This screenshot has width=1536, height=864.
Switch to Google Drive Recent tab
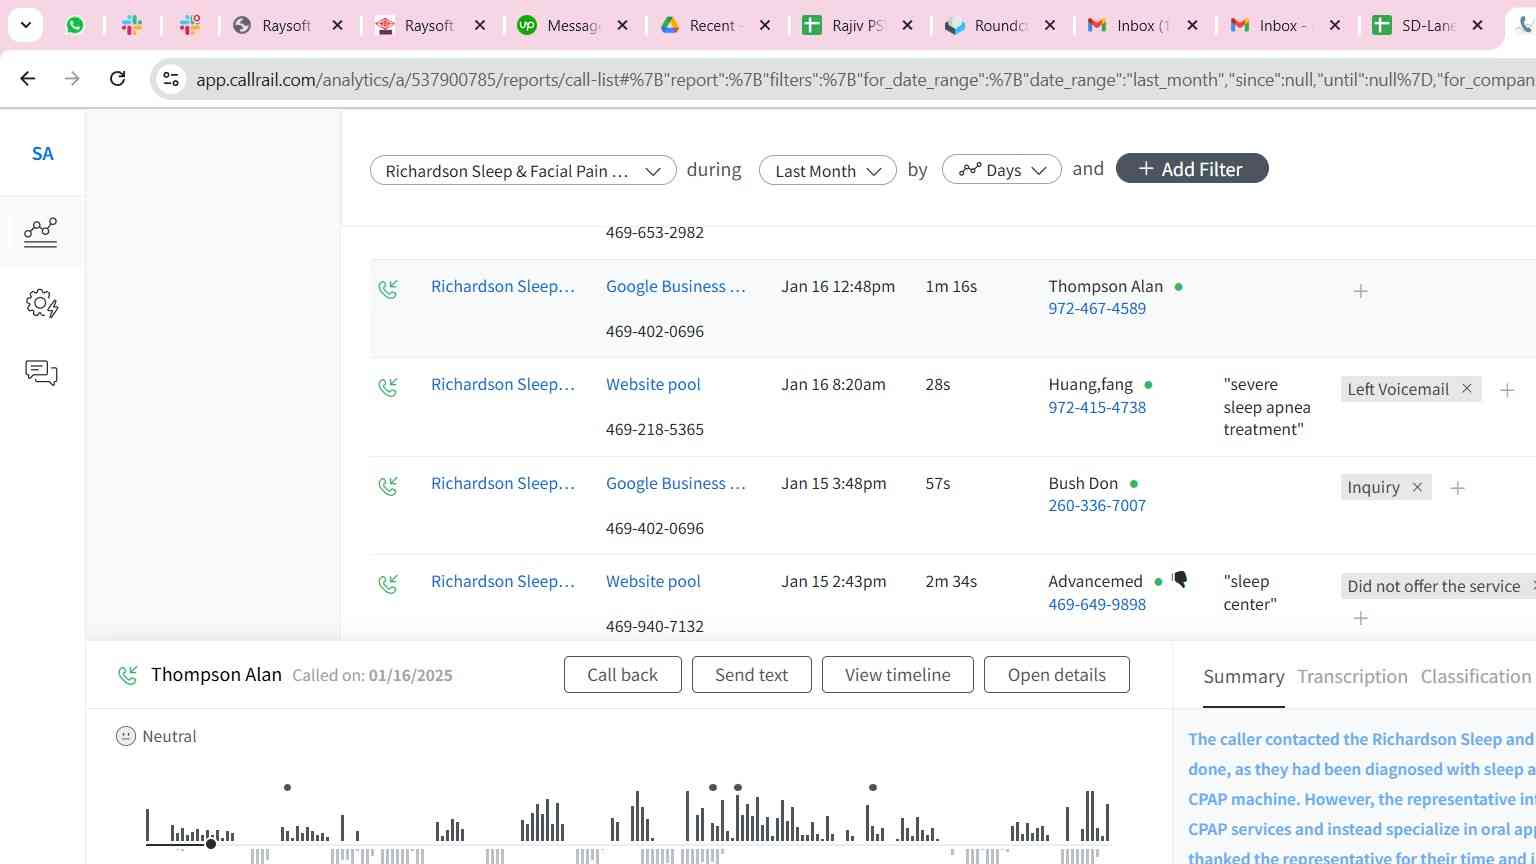[715, 25]
